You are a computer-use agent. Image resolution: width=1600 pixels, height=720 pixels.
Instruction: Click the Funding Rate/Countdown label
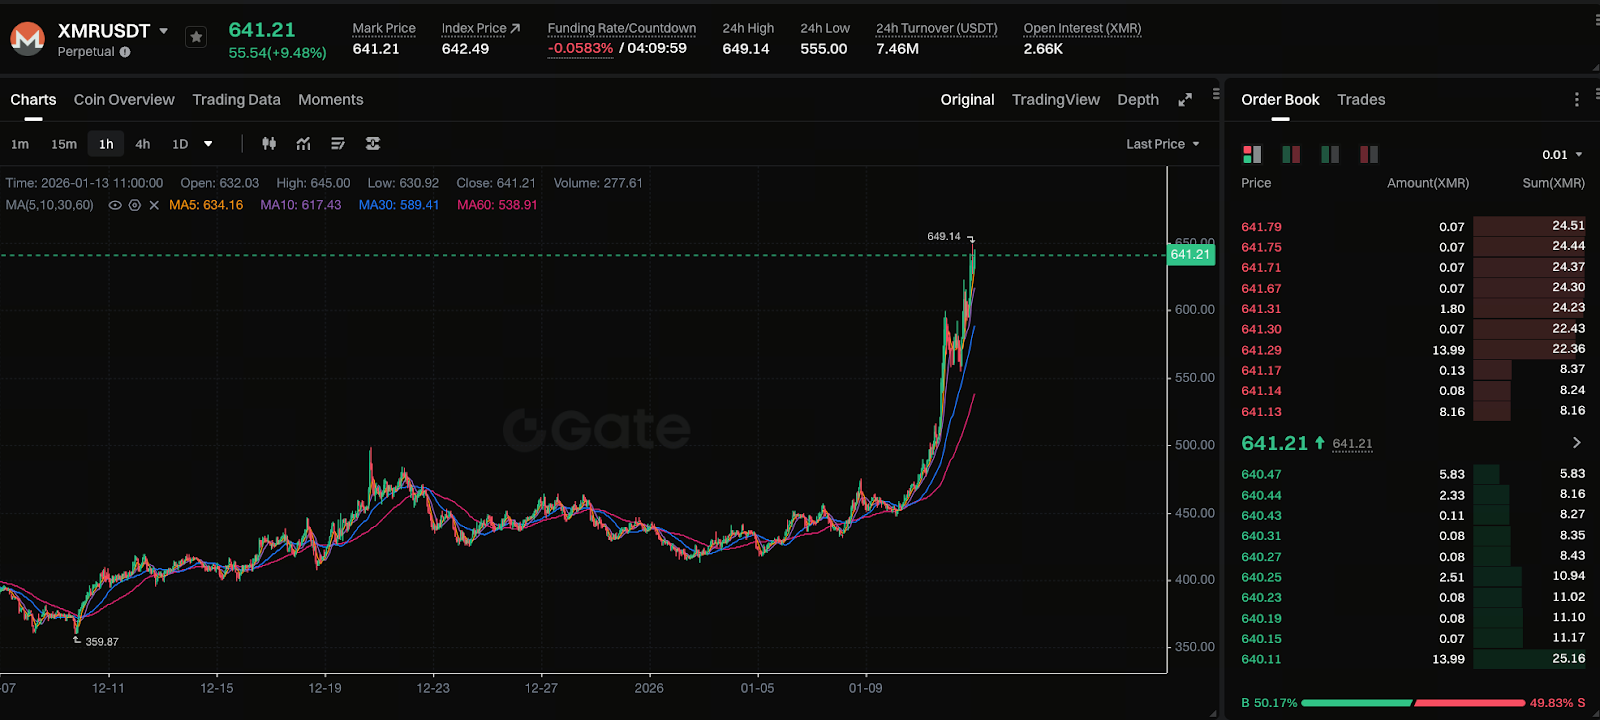click(622, 29)
